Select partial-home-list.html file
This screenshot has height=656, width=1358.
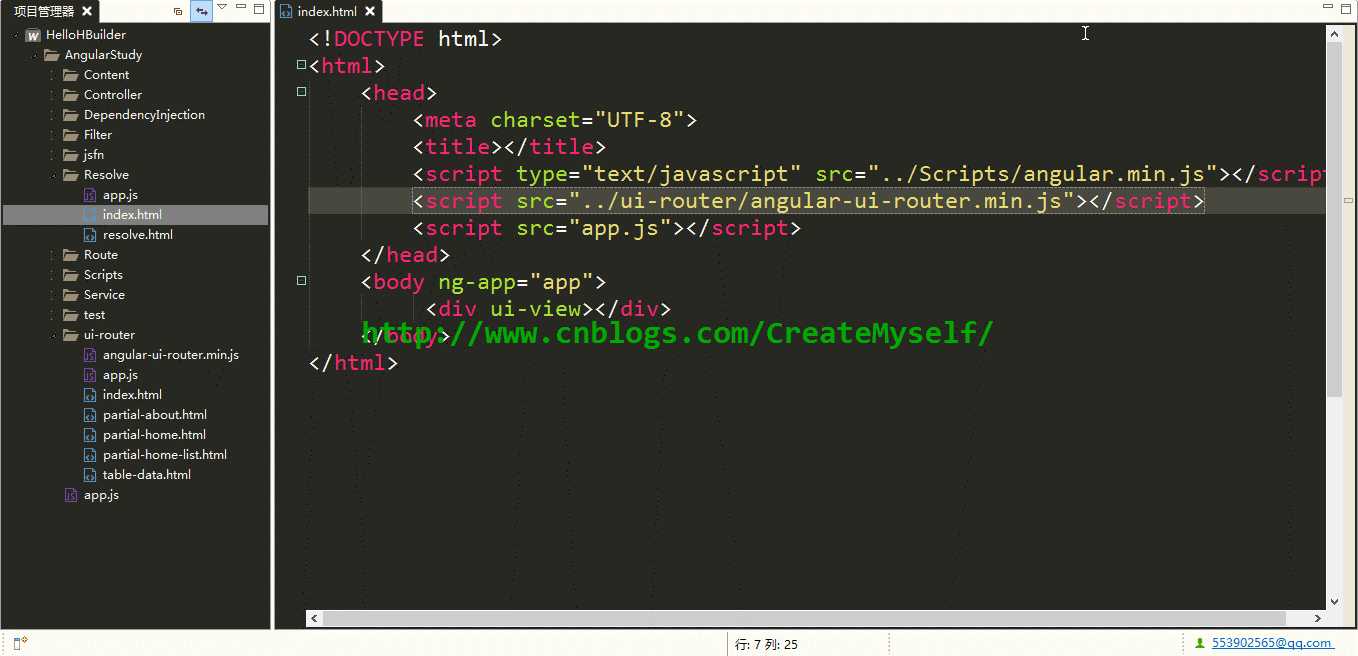[x=165, y=455]
